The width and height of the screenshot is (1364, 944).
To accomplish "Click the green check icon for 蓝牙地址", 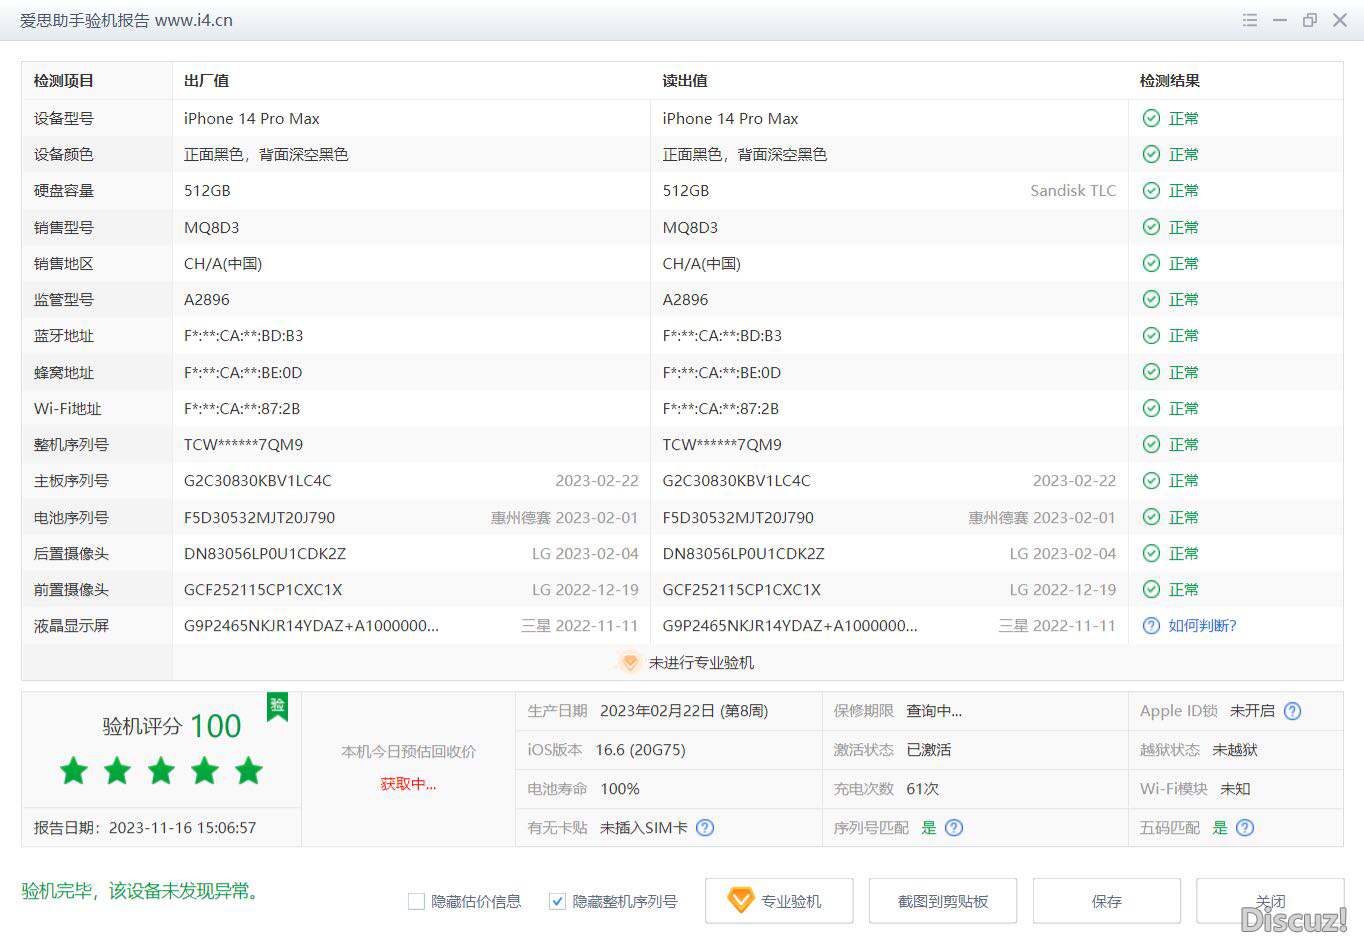I will pyautogui.click(x=1151, y=335).
